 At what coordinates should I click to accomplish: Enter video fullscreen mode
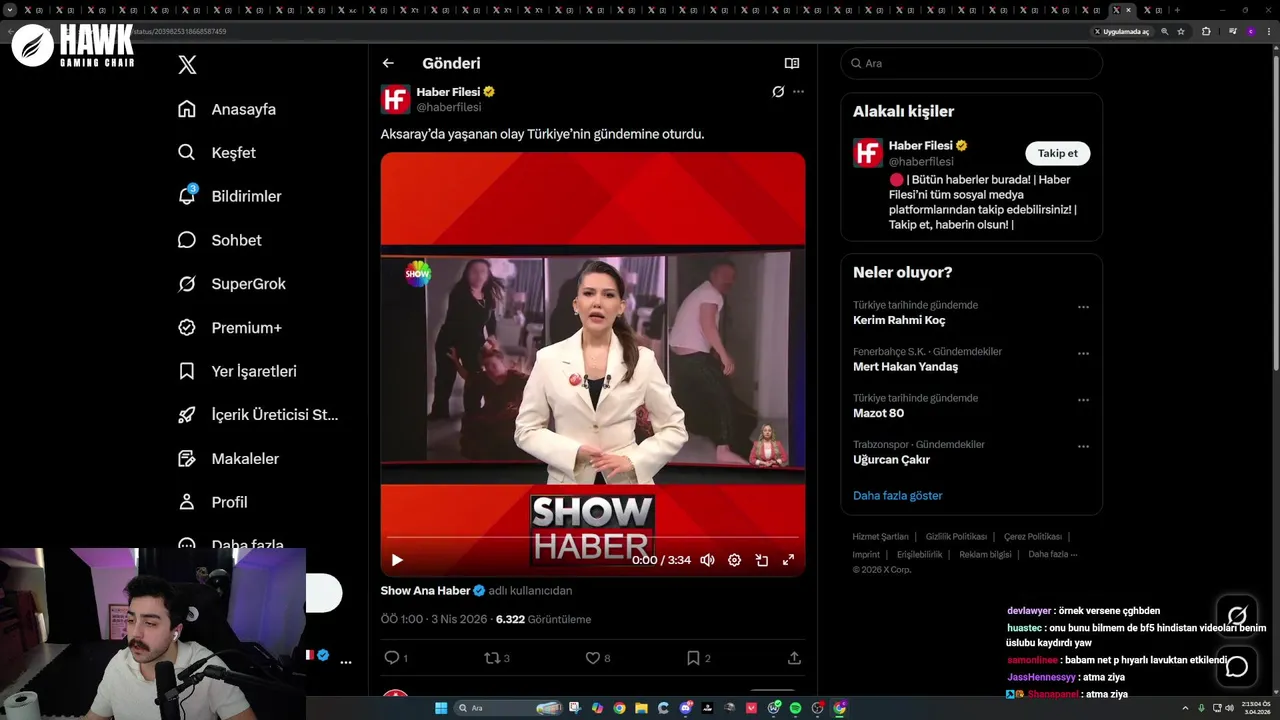[788, 560]
